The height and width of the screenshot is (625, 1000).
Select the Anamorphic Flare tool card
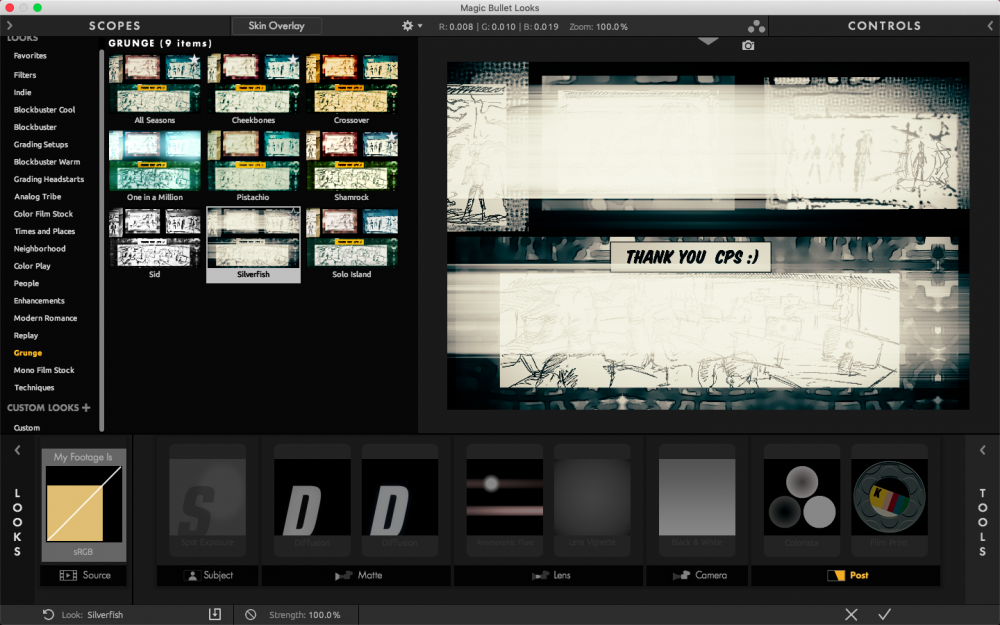point(505,500)
